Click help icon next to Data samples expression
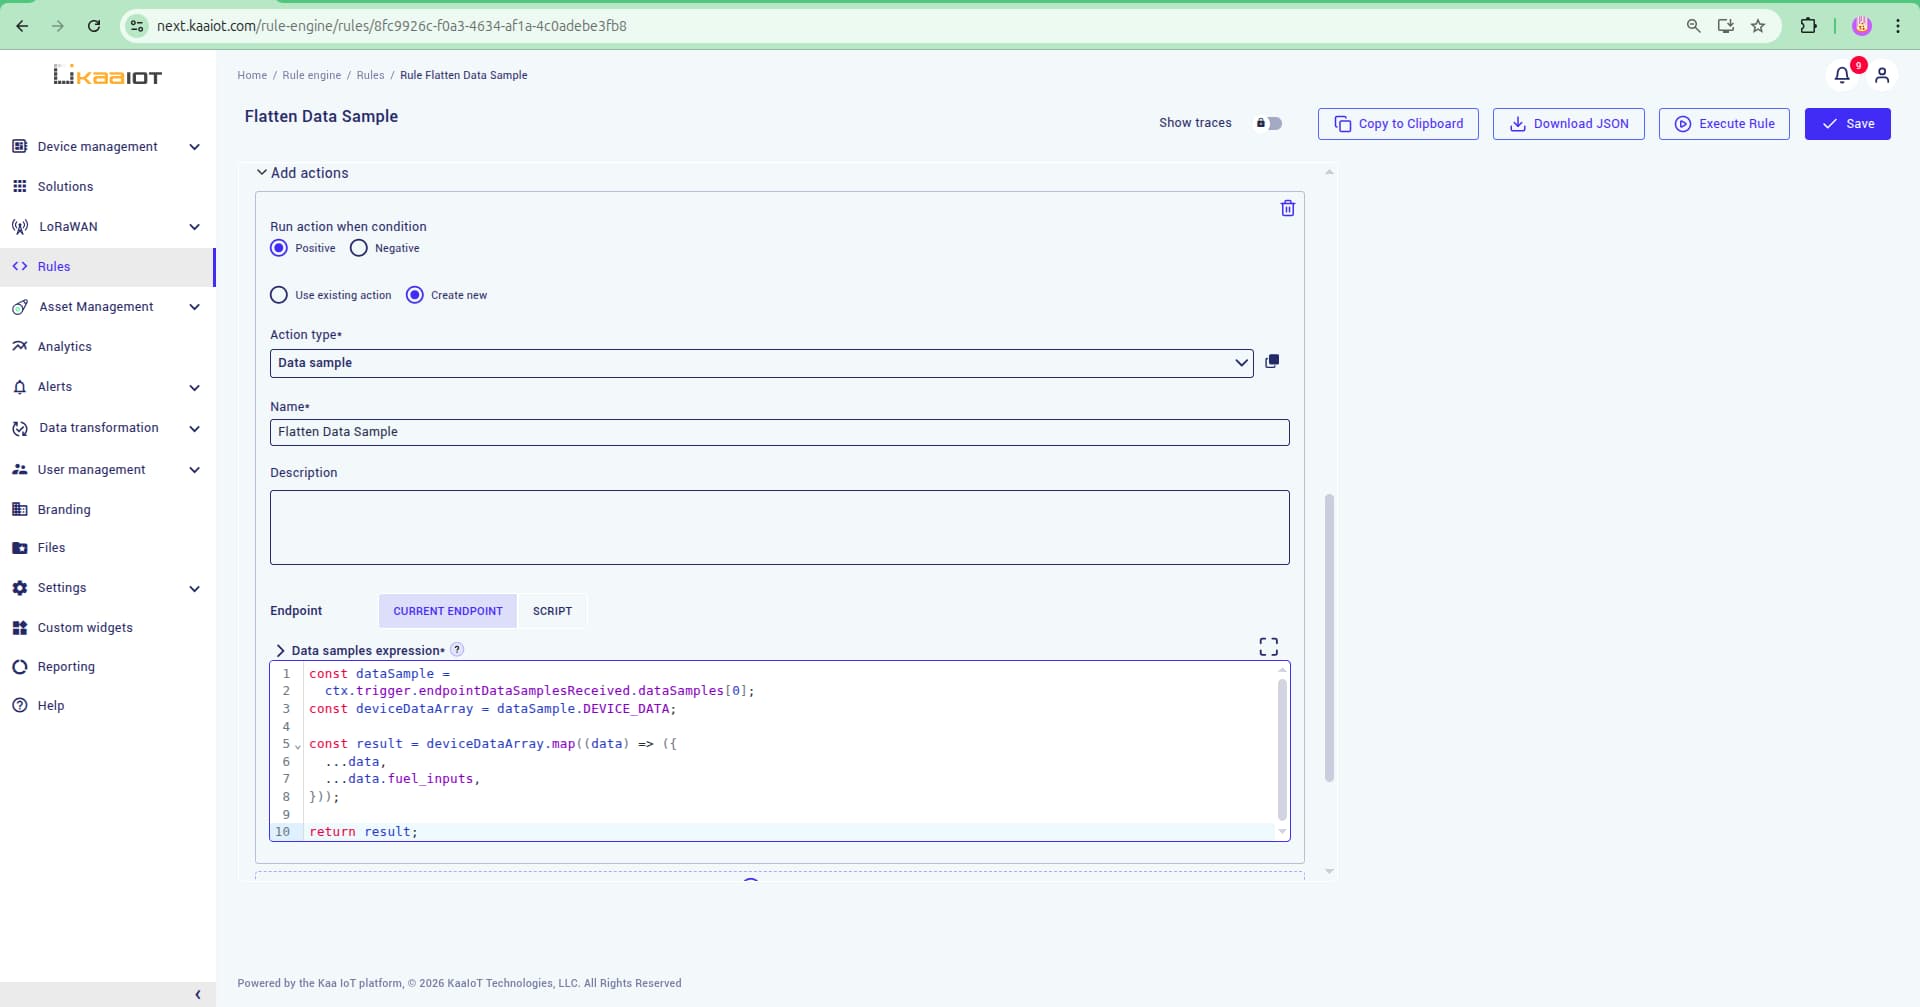Image resolution: width=1920 pixels, height=1007 pixels. pos(457,650)
